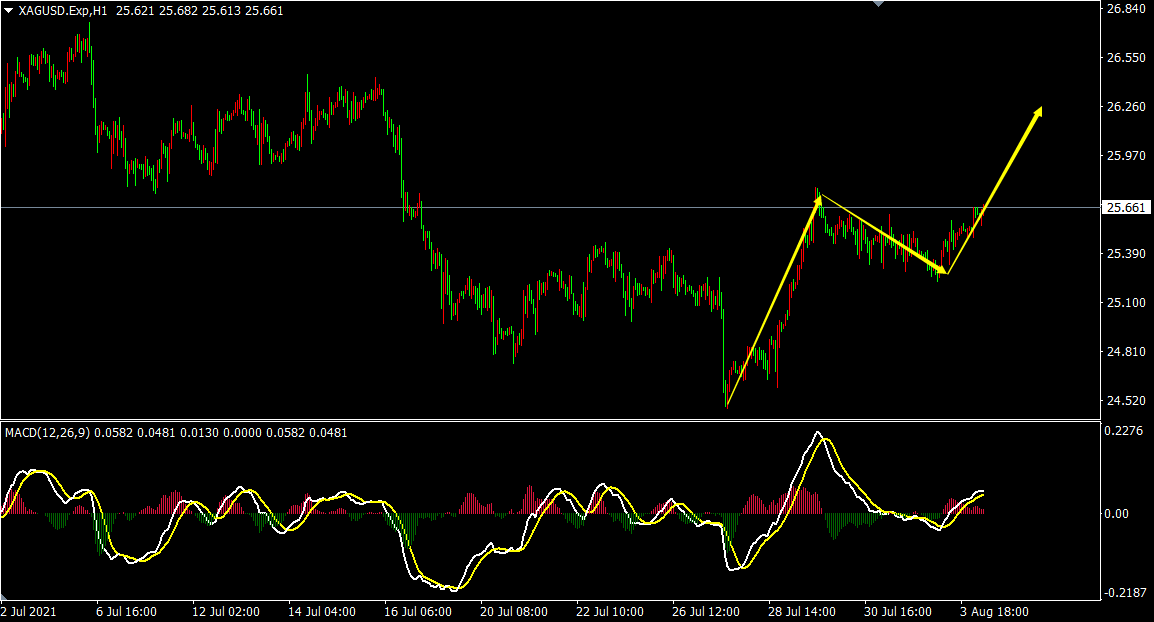Select the yellow arrowhead pointing toward 26.260
Image resolution: width=1154 pixels, height=622 pixels.
[1037, 113]
